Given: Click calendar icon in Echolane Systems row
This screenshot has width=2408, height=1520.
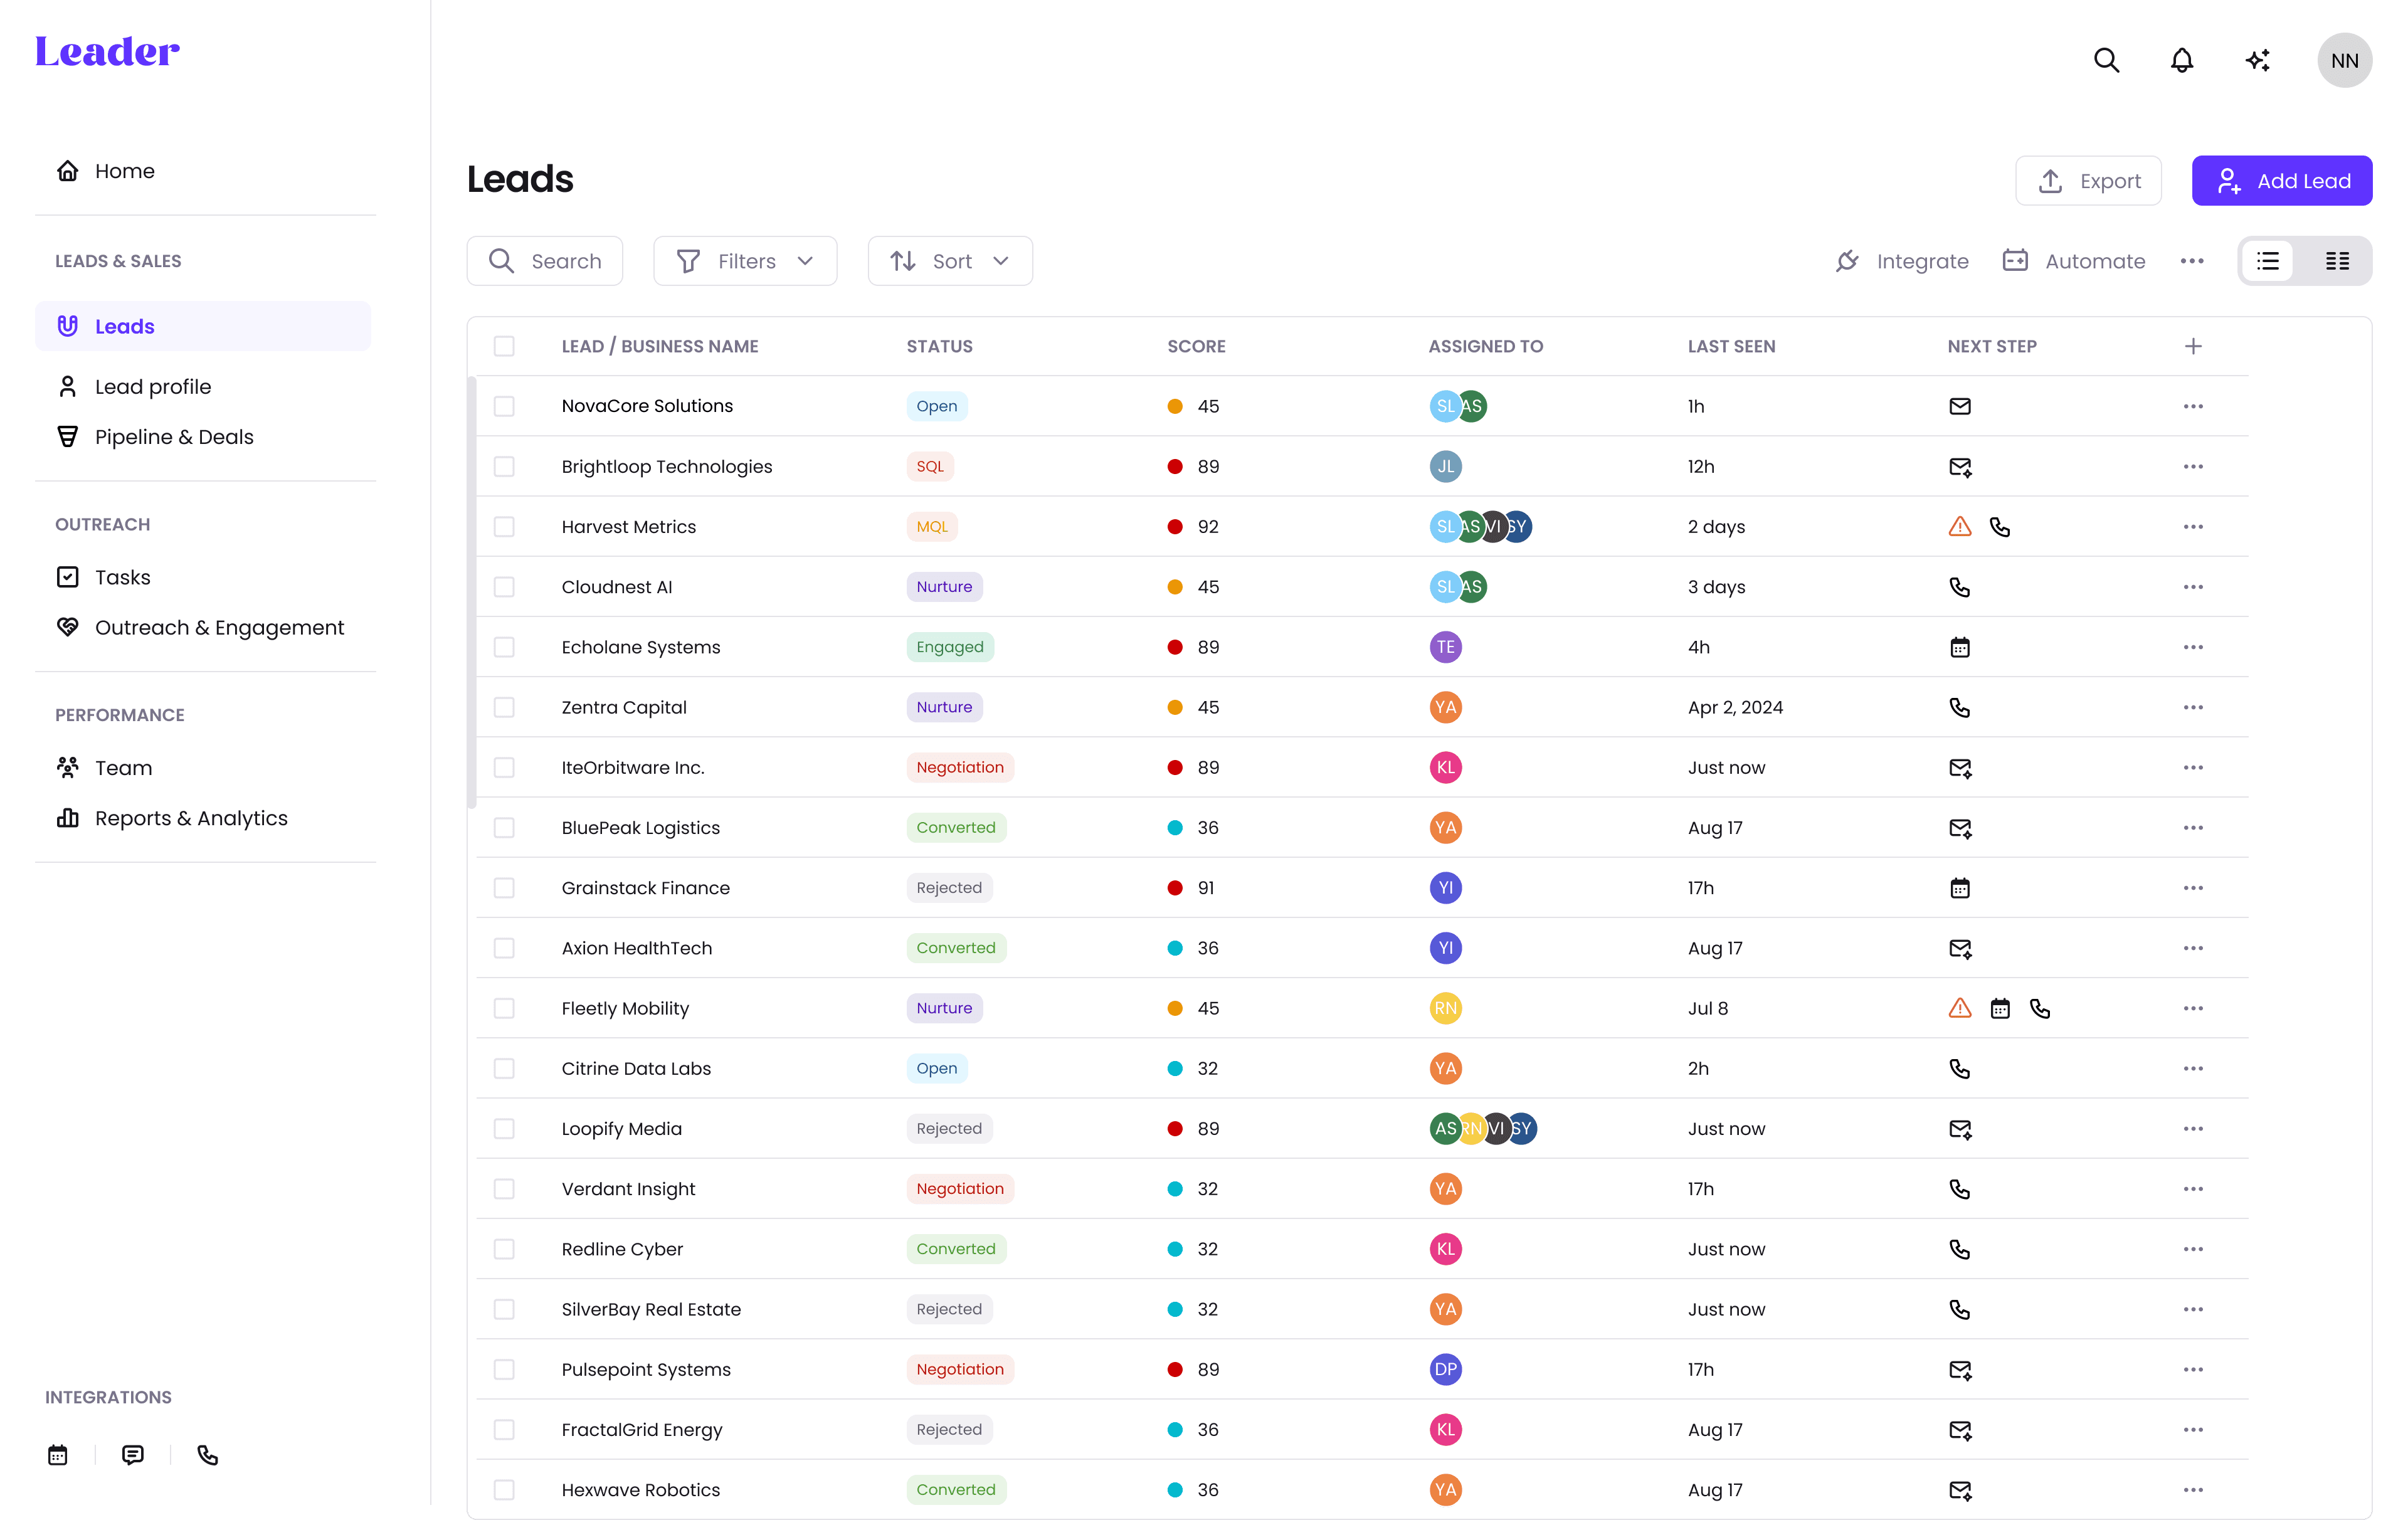Looking at the screenshot, I should [x=1959, y=647].
